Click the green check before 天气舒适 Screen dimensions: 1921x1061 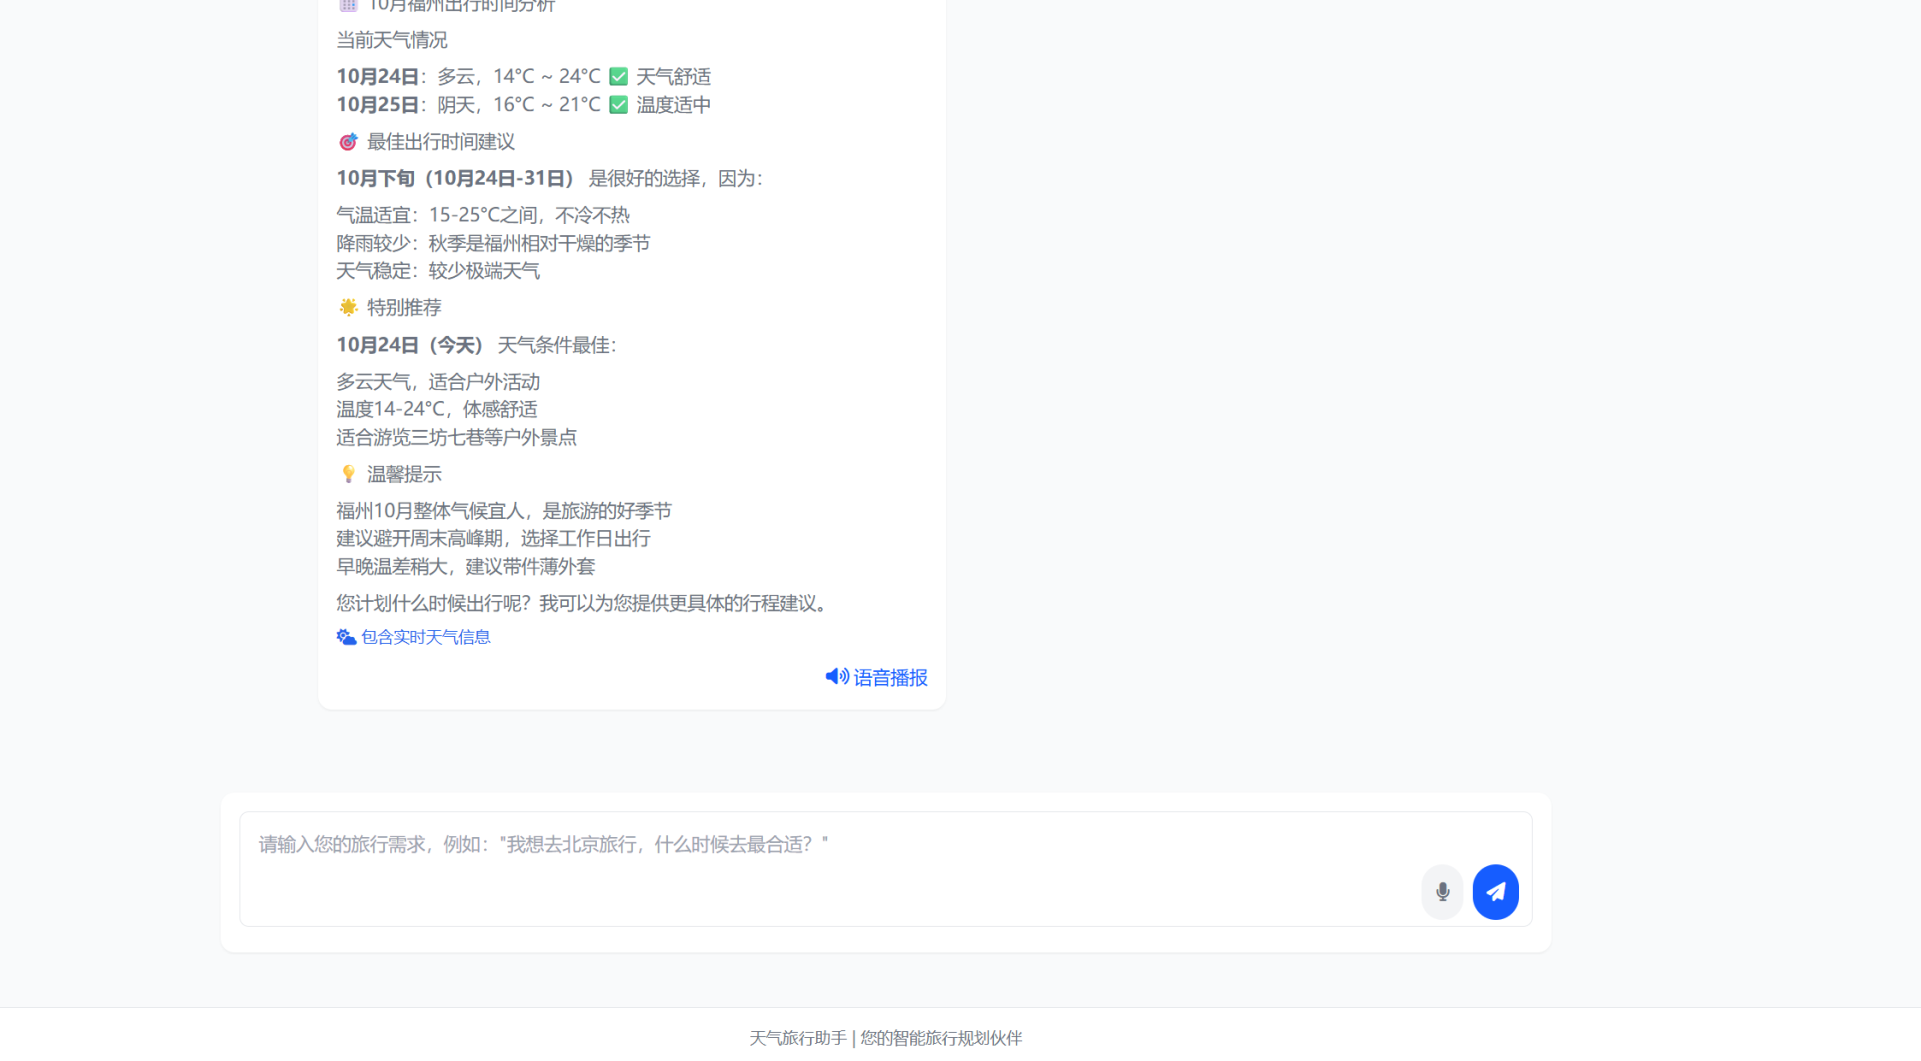click(619, 77)
